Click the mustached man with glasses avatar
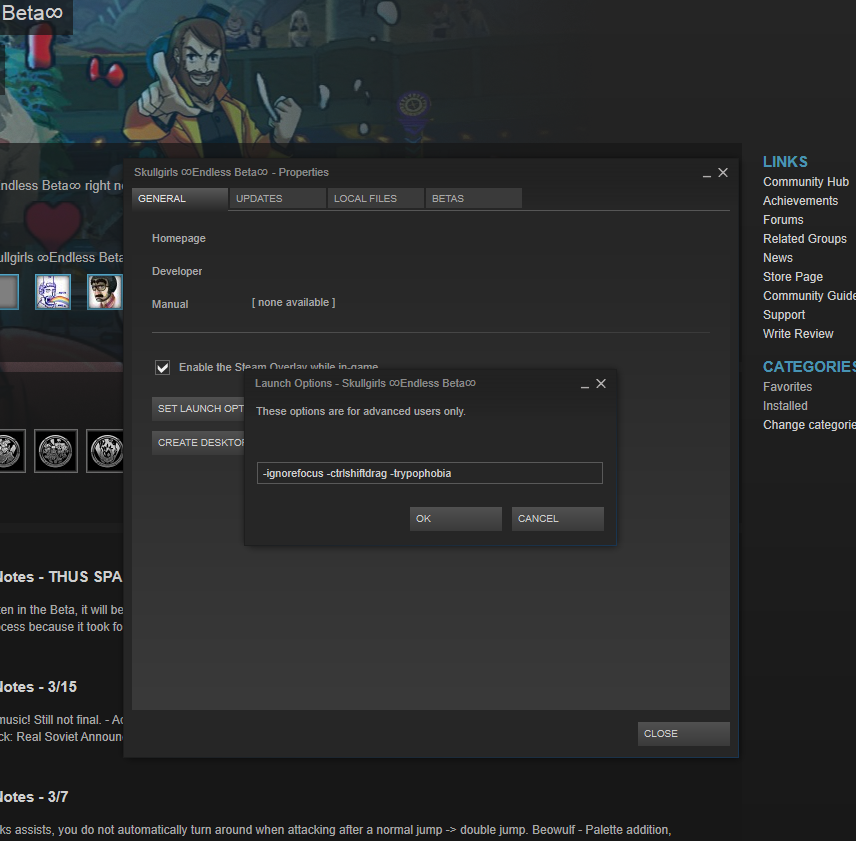 104,291
